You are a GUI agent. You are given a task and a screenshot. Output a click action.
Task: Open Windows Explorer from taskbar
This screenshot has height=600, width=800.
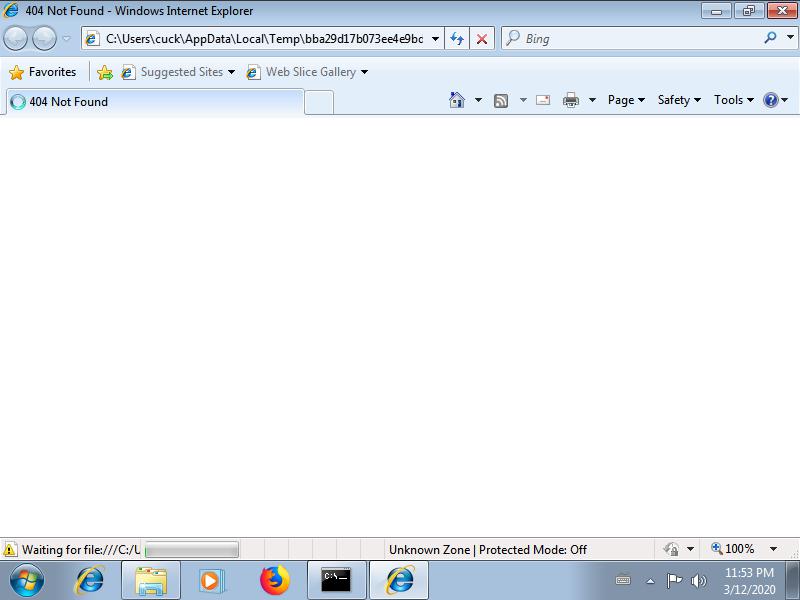pyautogui.click(x=151, y=581)
